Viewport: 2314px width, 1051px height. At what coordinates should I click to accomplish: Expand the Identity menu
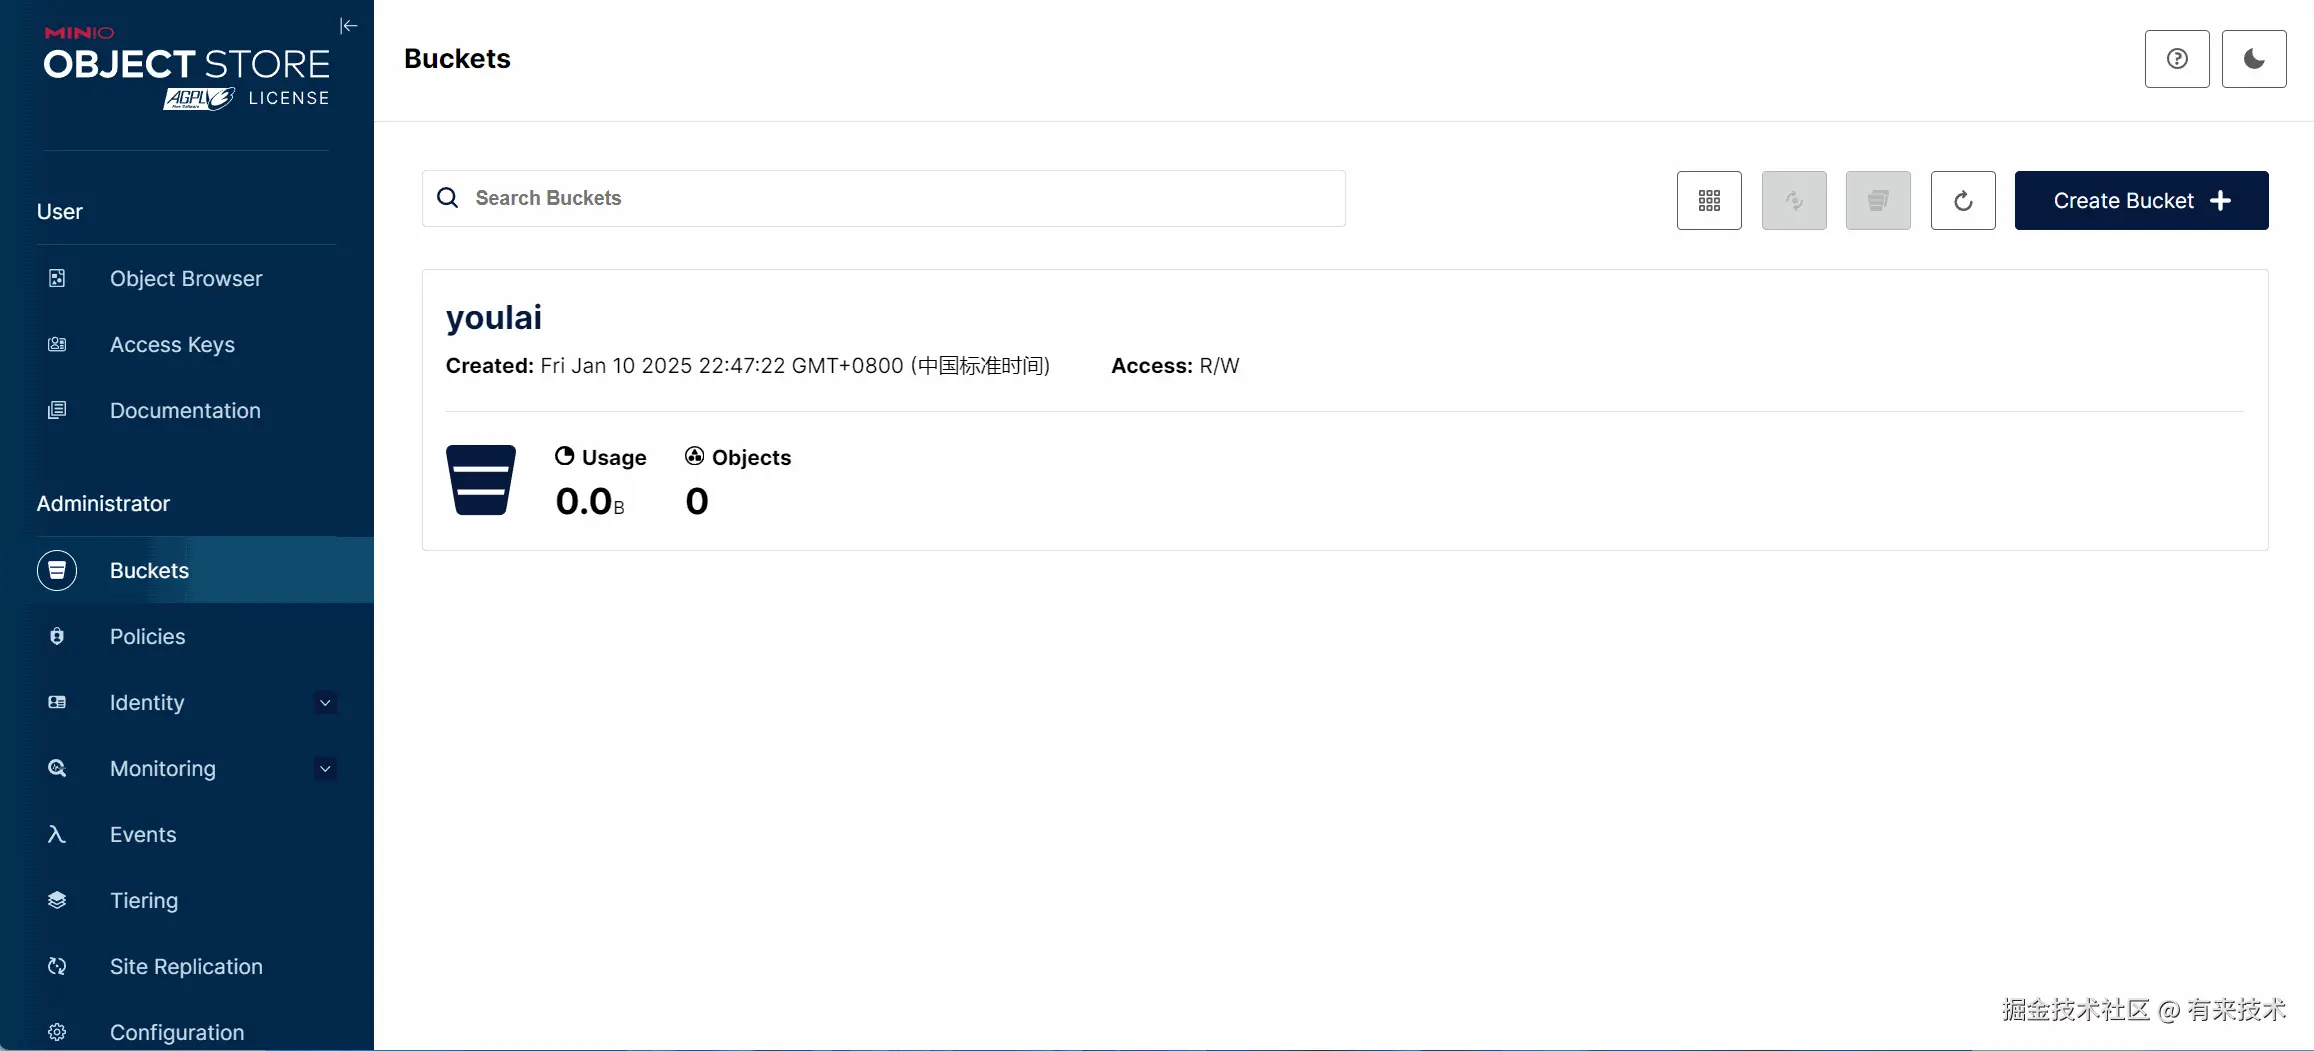[146, 702]
